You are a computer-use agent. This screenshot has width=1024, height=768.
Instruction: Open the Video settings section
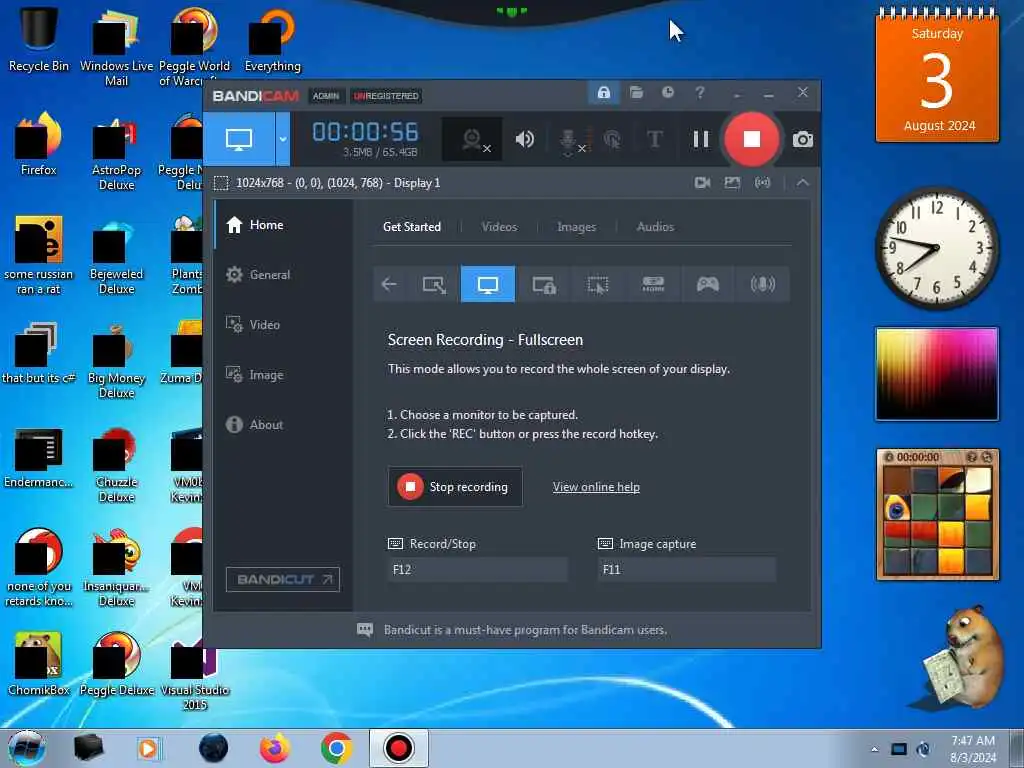(283, 325)
